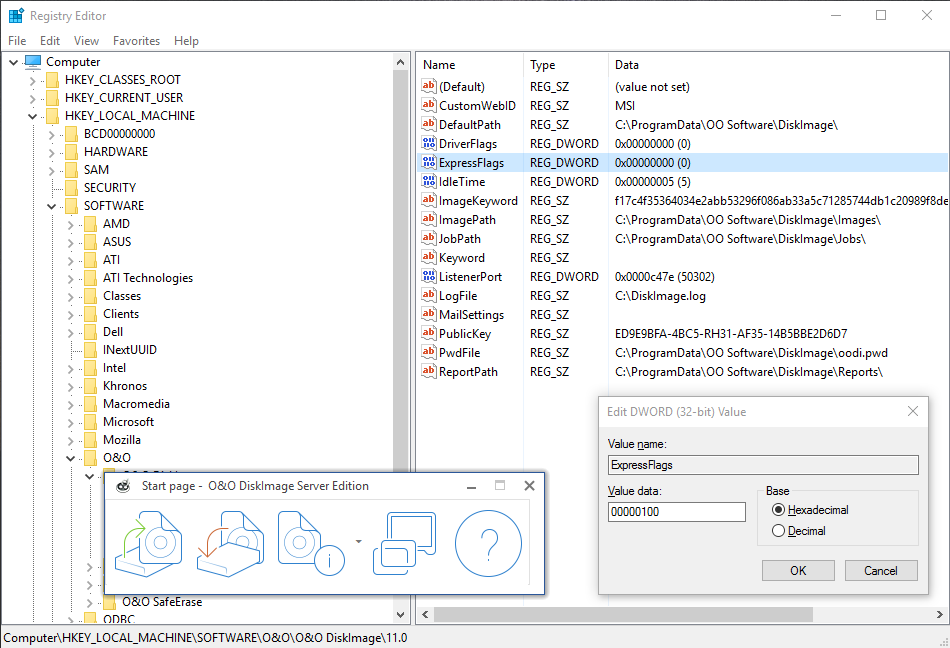Collapse the HKEY_LOCAL_MACHINE key
The image size is (950, 648).
pos(33,116)
